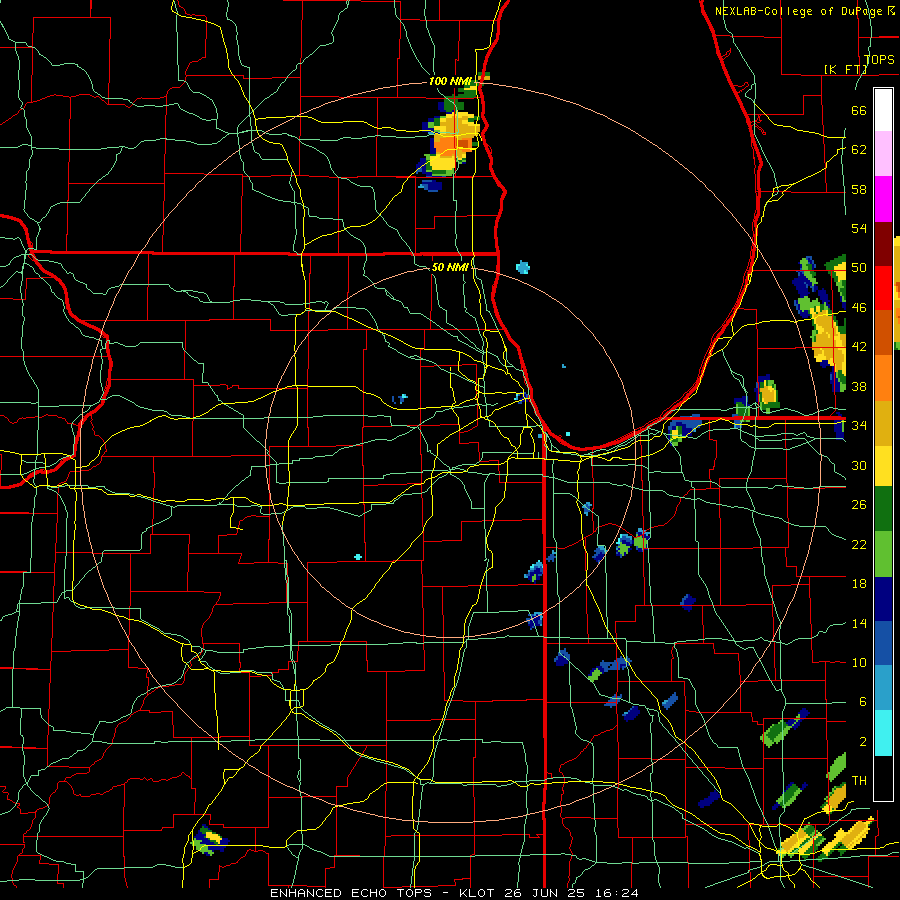Select the legend value 46

859,307
